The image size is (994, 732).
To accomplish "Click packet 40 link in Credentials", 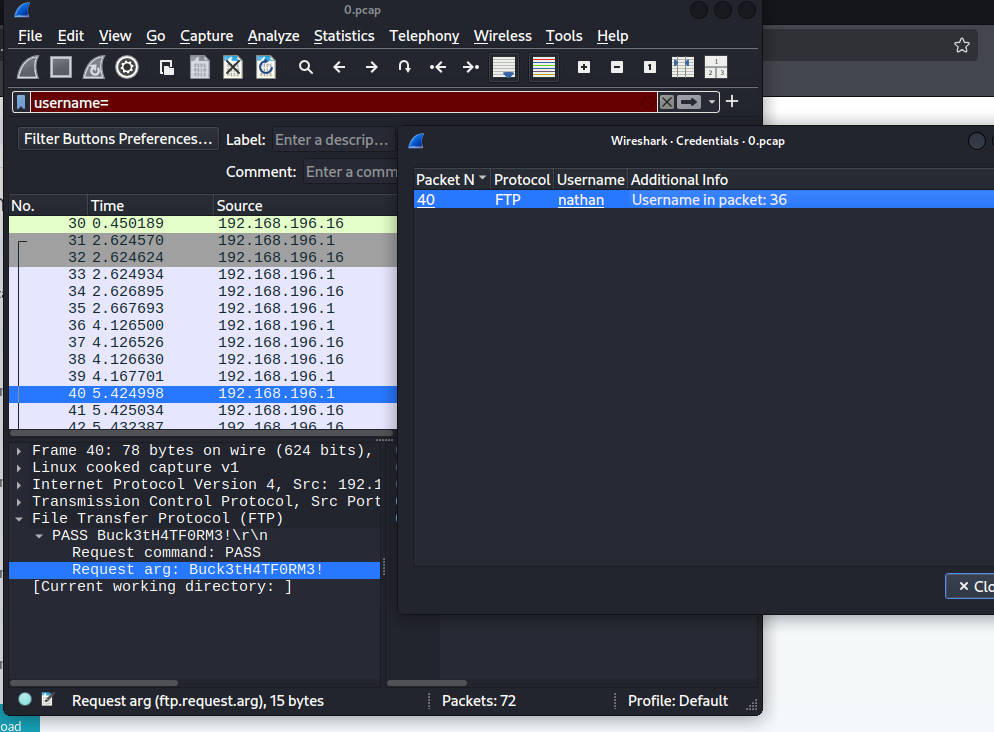I will coord(426,200).
